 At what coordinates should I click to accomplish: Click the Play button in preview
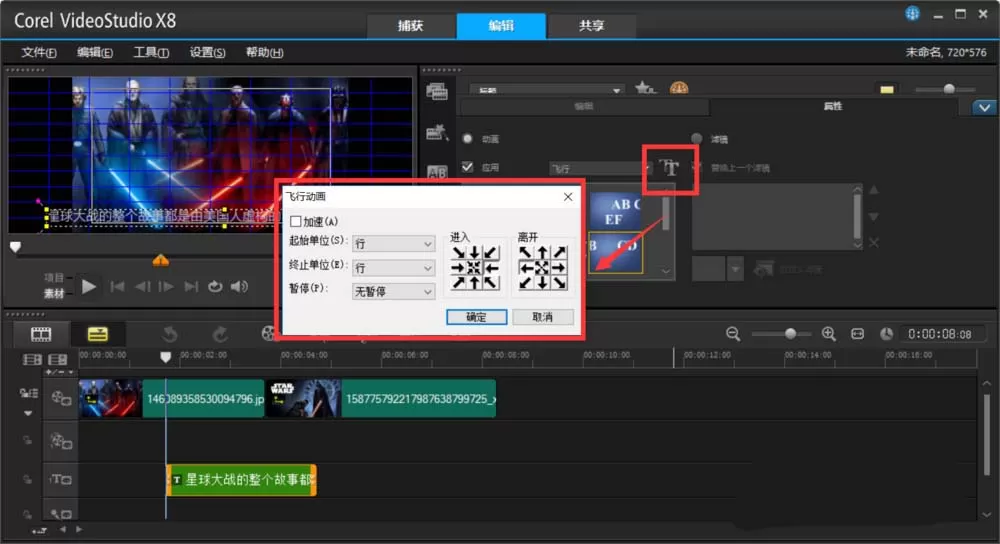pyautogui.click(x=89, y=286)
